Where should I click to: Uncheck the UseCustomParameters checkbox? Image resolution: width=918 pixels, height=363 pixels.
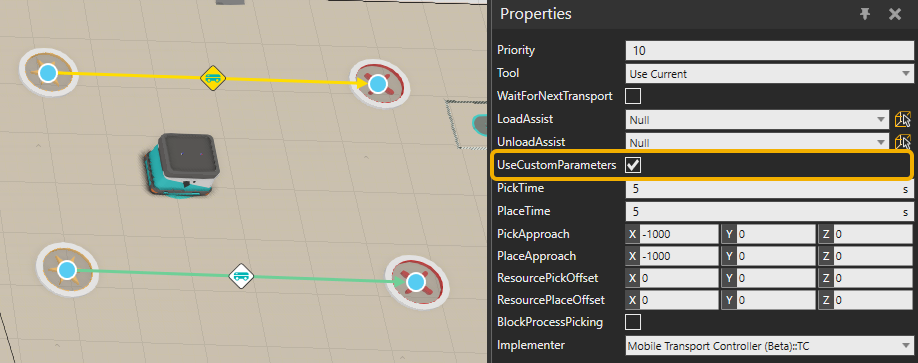pos(633,165)
